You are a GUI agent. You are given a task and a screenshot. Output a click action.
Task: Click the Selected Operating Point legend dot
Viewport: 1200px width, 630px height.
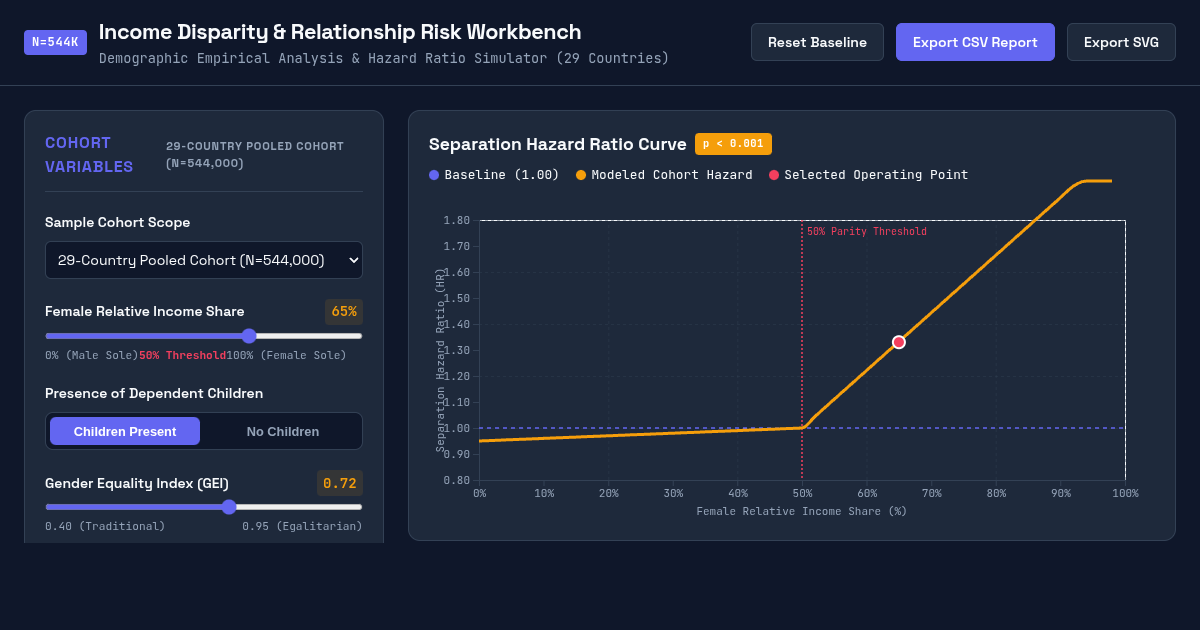tap(774, 175)
